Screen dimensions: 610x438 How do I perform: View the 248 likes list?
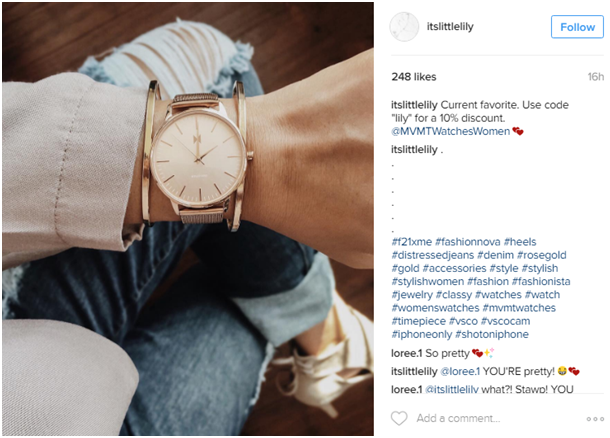tap(414, 77)
